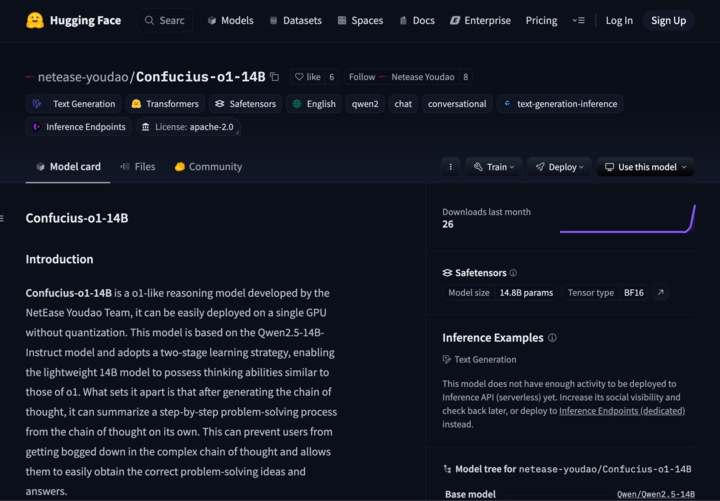Image resolution: width=720 pixels, height=501 pixels.
Task: Click the Confucius-o1-14B model title
Action: (x=201, y=77)
